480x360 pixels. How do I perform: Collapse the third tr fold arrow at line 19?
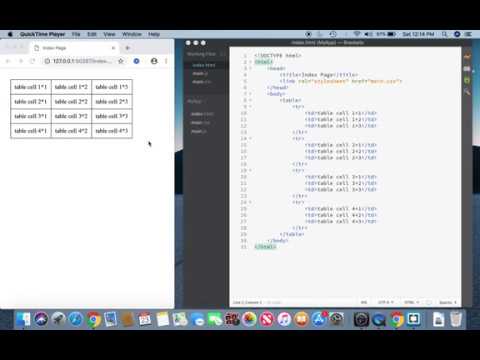pos(250,170)
